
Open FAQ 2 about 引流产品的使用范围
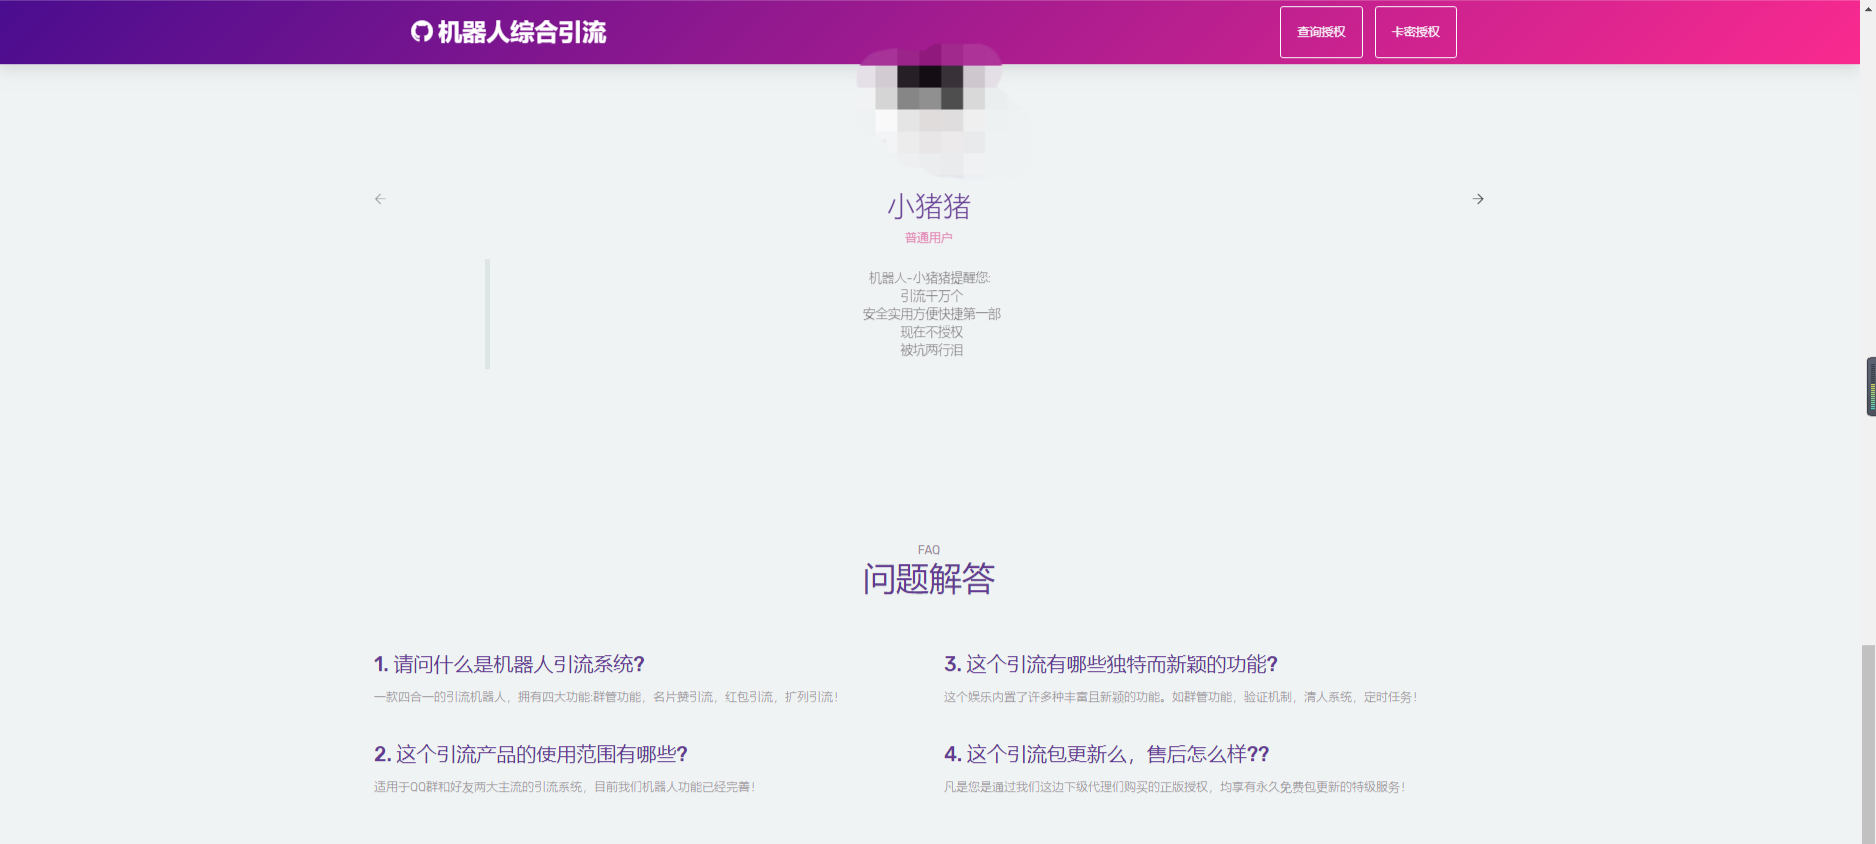[530, 754]
